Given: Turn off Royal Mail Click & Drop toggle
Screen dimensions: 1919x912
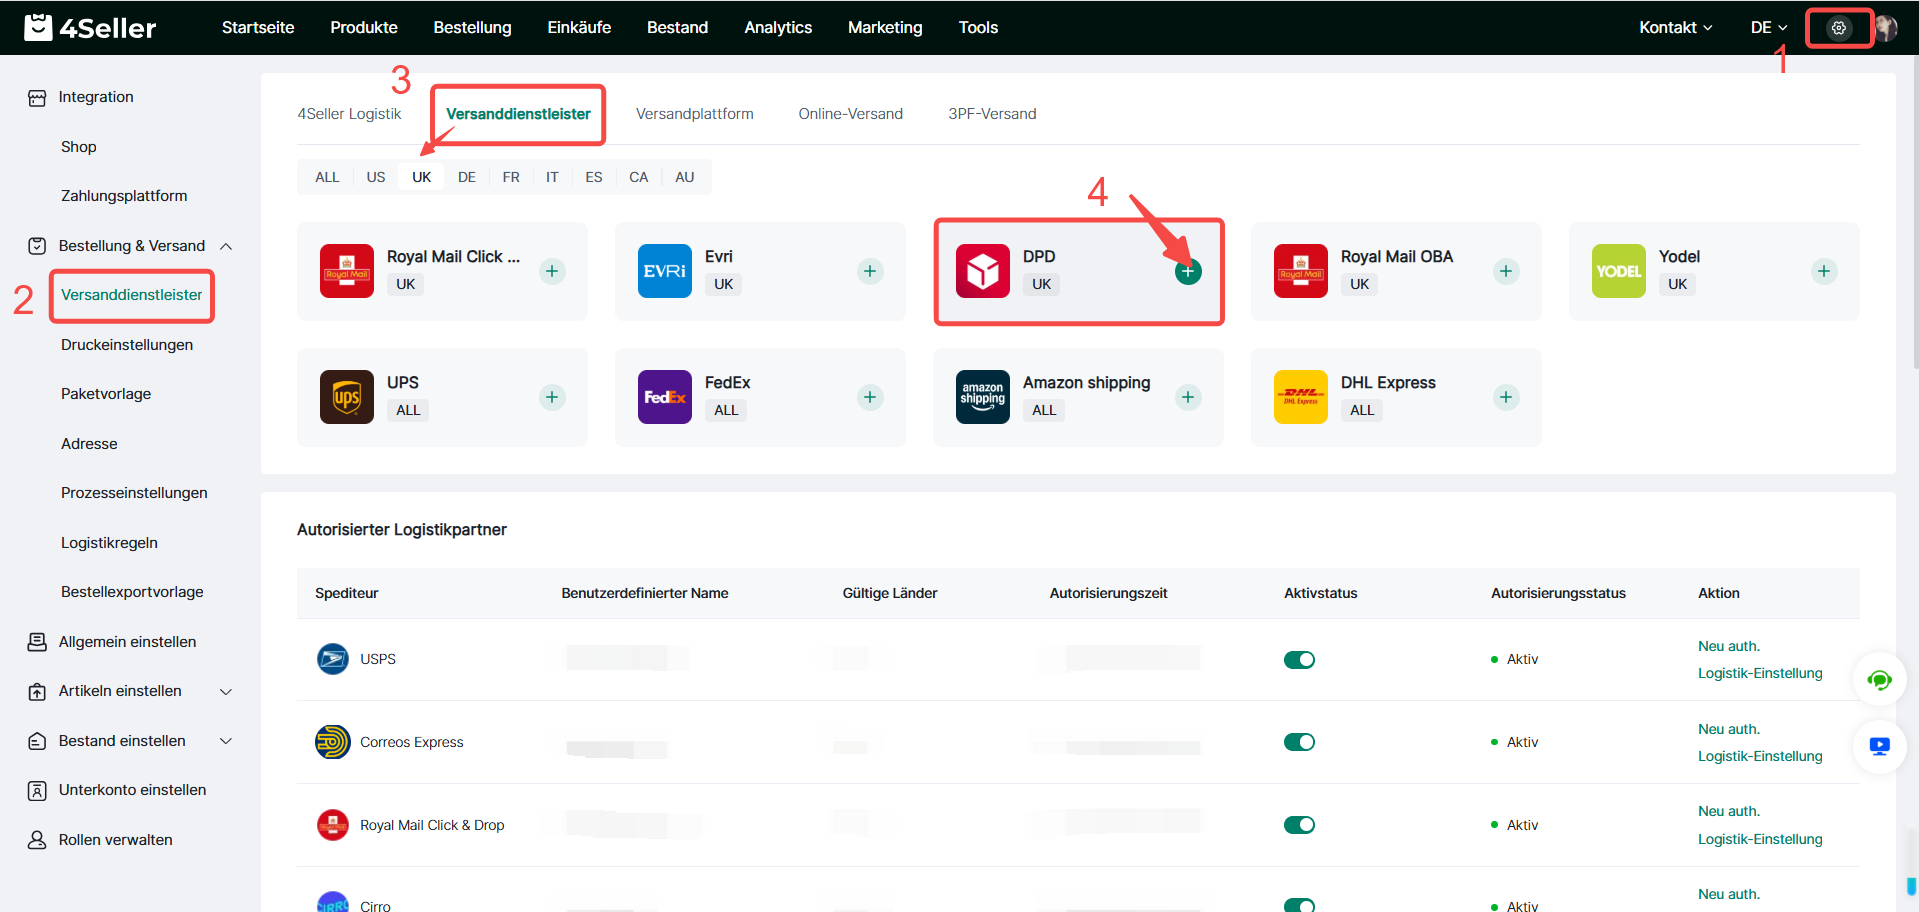Looking at the screenshot, I should (1299, 825).
